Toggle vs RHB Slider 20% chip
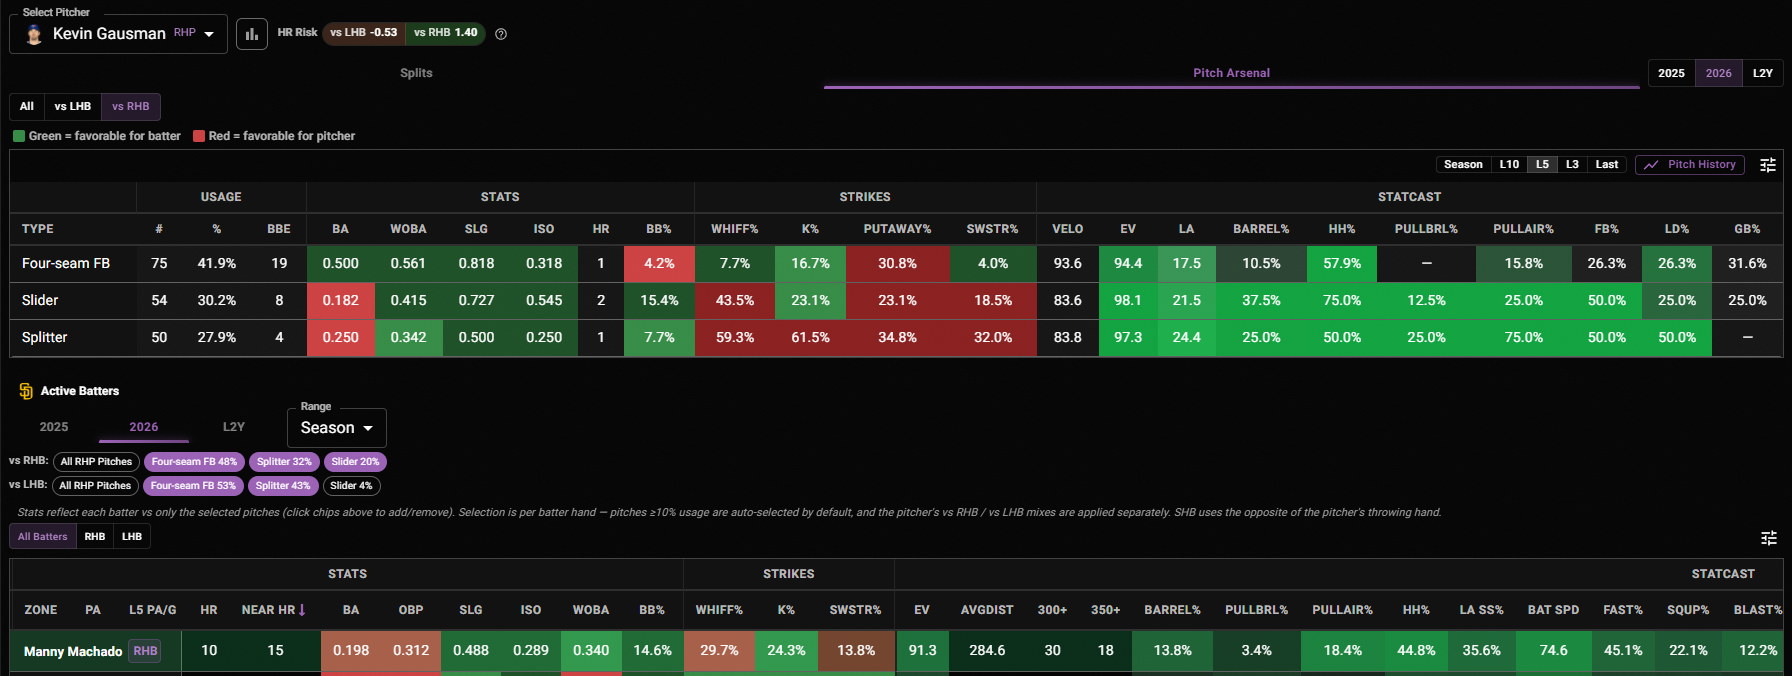The height and width of the screenshot is (676, 1792). point(355,462)
